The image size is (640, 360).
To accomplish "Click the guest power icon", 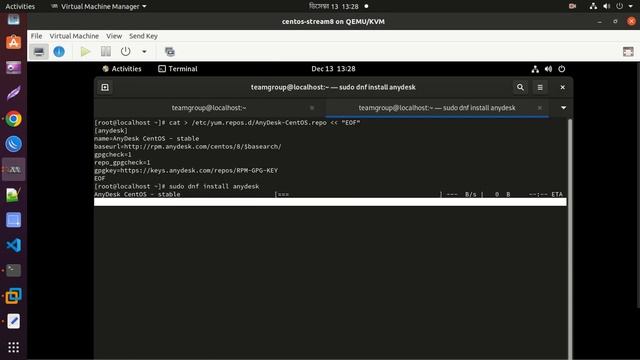I will point(562,69).
